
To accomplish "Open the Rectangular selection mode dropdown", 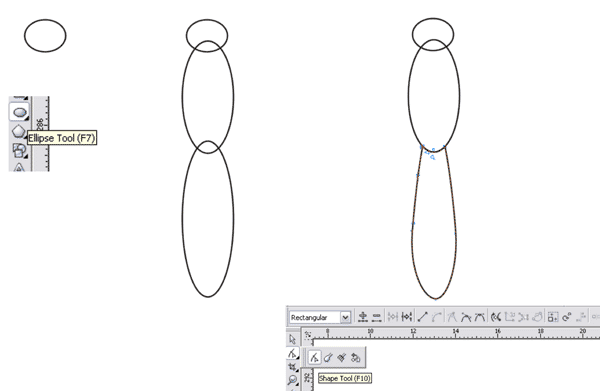I will (320, 317).
